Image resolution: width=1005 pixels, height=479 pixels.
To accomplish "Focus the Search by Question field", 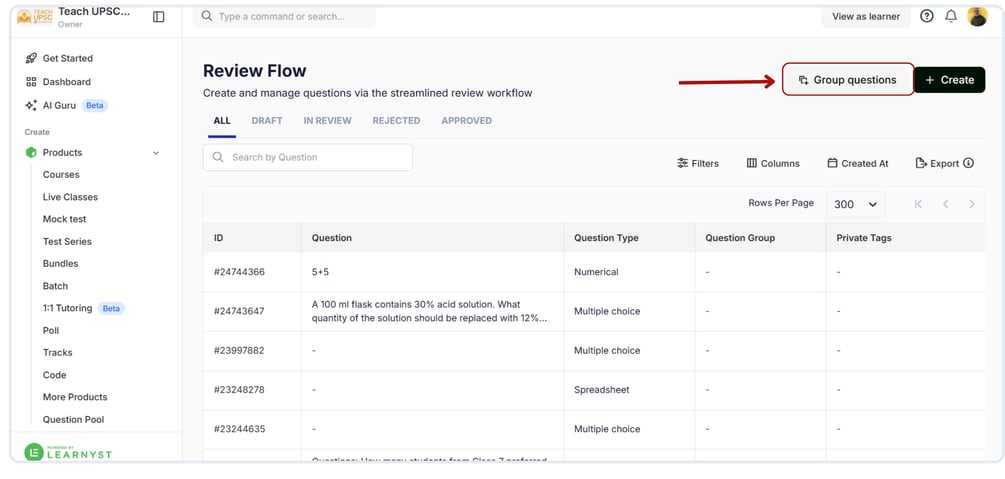I will (308, 157).
